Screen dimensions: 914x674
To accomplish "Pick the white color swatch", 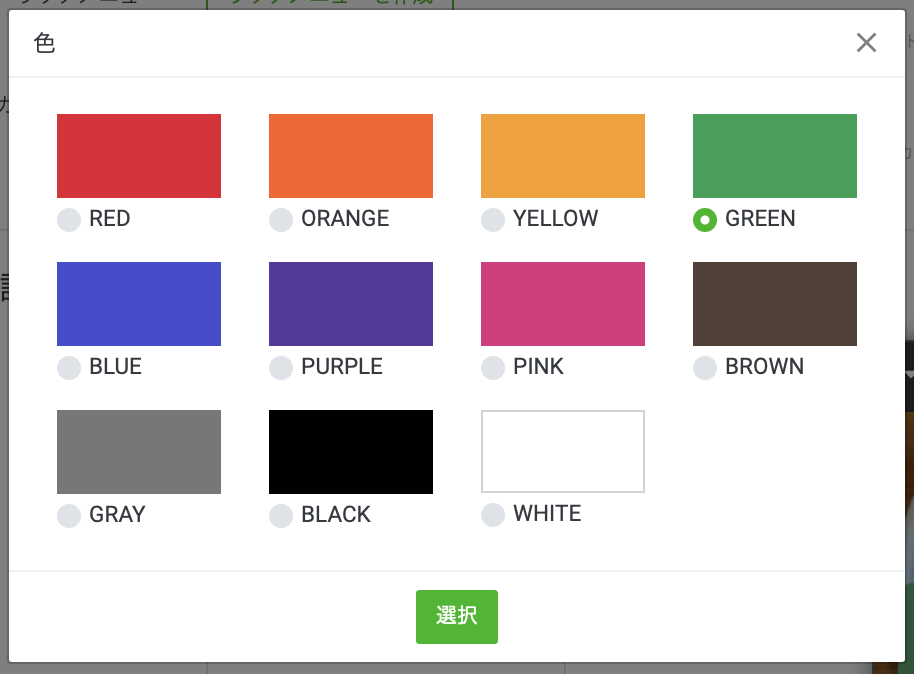I will pyautogui.click(x=563, y=452).
